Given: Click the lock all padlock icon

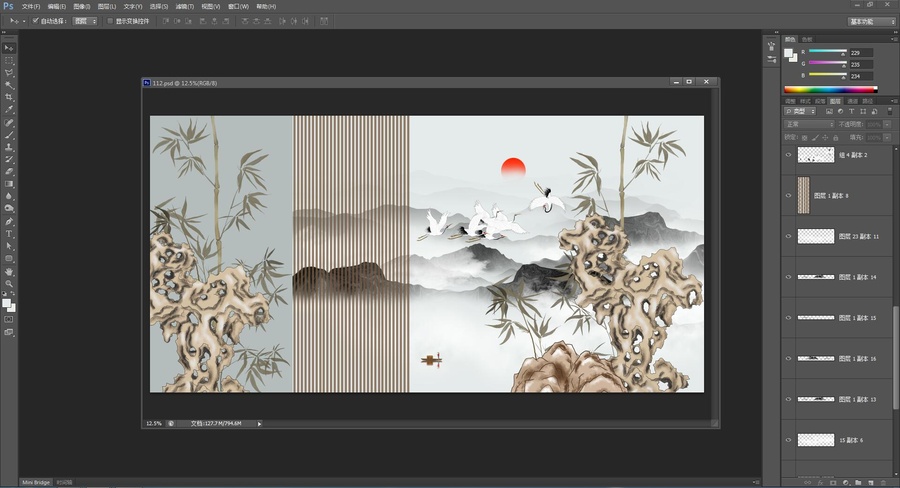Looking at the screenshot, I should point(836,138).
